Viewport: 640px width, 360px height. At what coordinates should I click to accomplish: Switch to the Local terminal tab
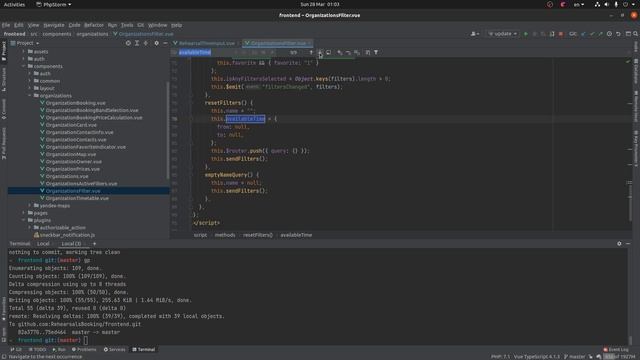pyautogui.click(x=43, y=244)
